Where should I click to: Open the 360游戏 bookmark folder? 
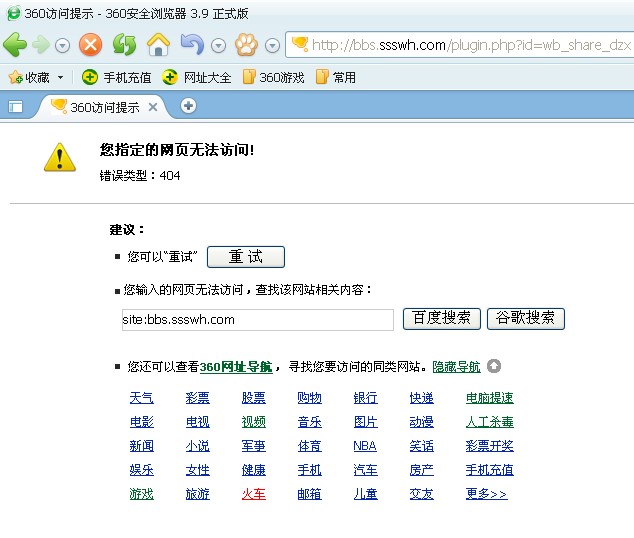pyautogui.click(x=274, y=77)
